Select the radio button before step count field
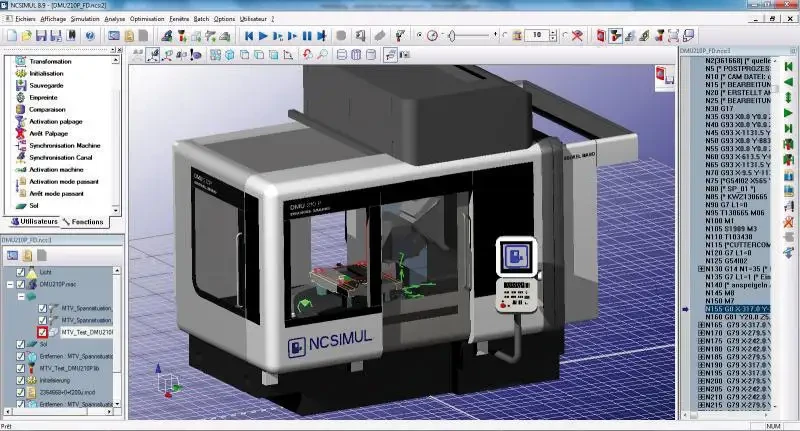The image size is (800, 431). [505, 35]
